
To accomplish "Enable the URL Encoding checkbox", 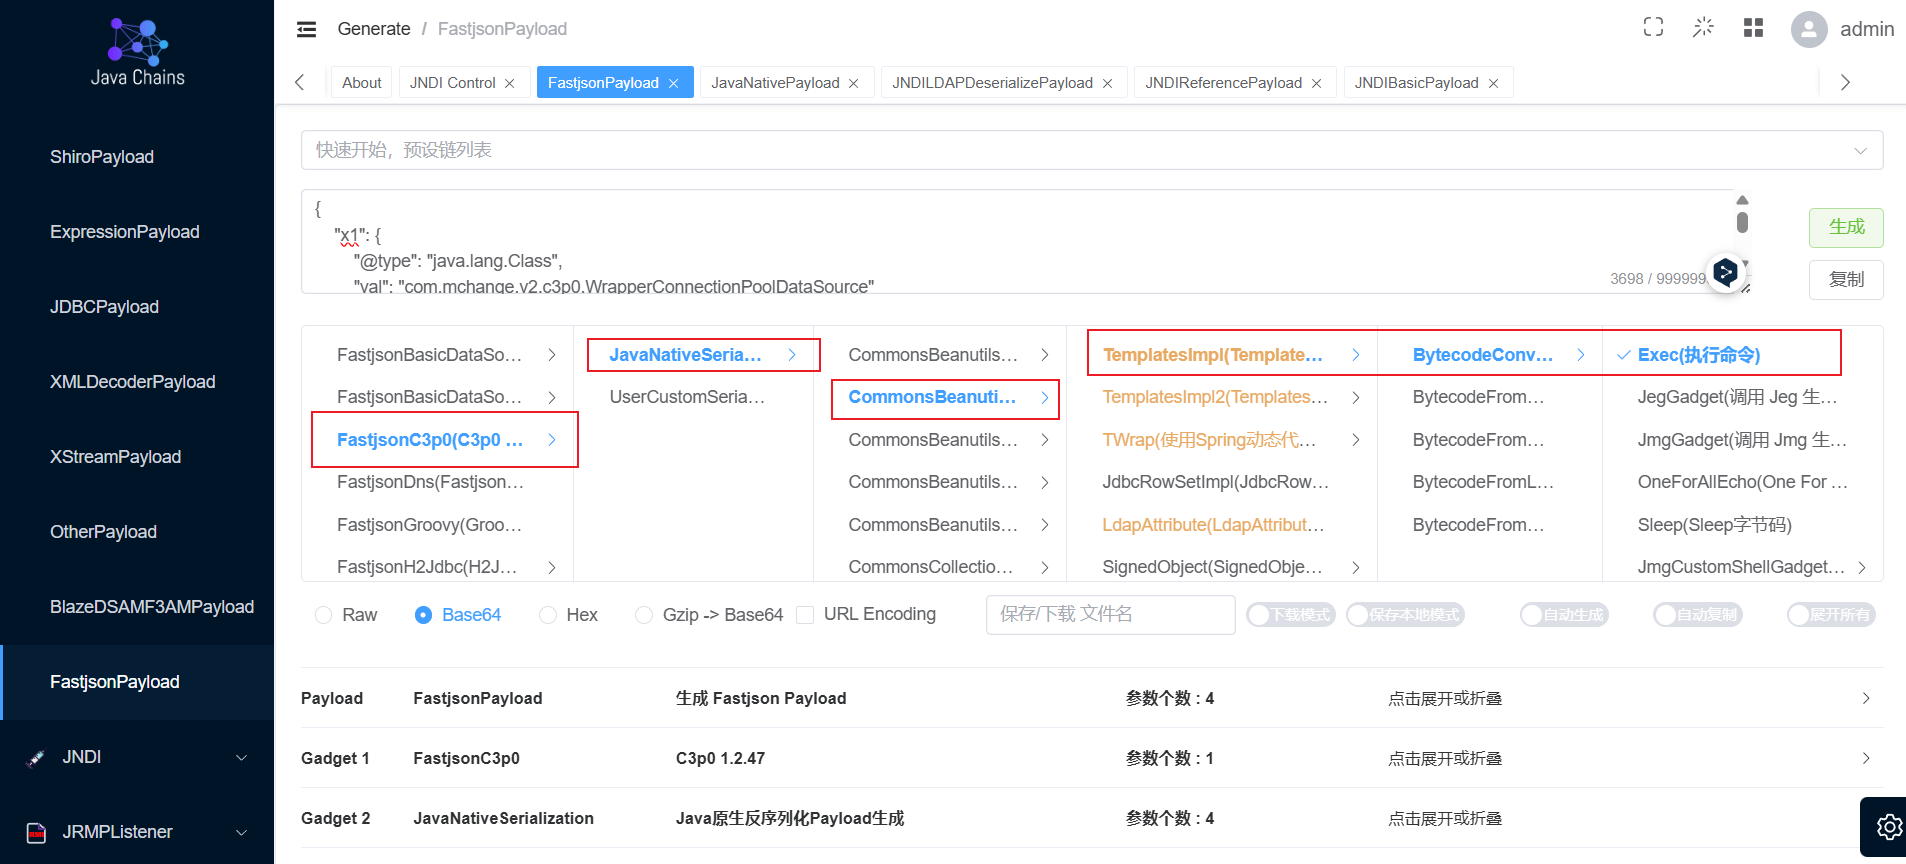I will 805,615.
